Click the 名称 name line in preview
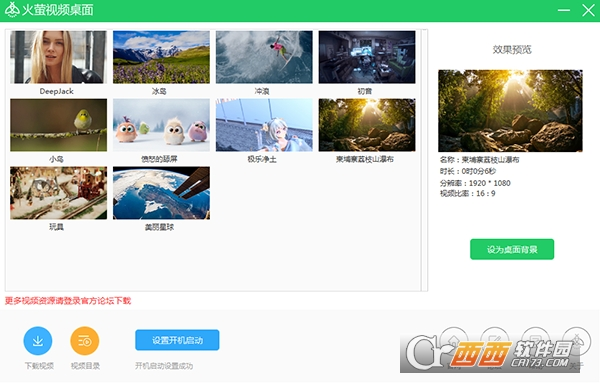This screenshot has height=383, width=600. [x=479, y=160]
